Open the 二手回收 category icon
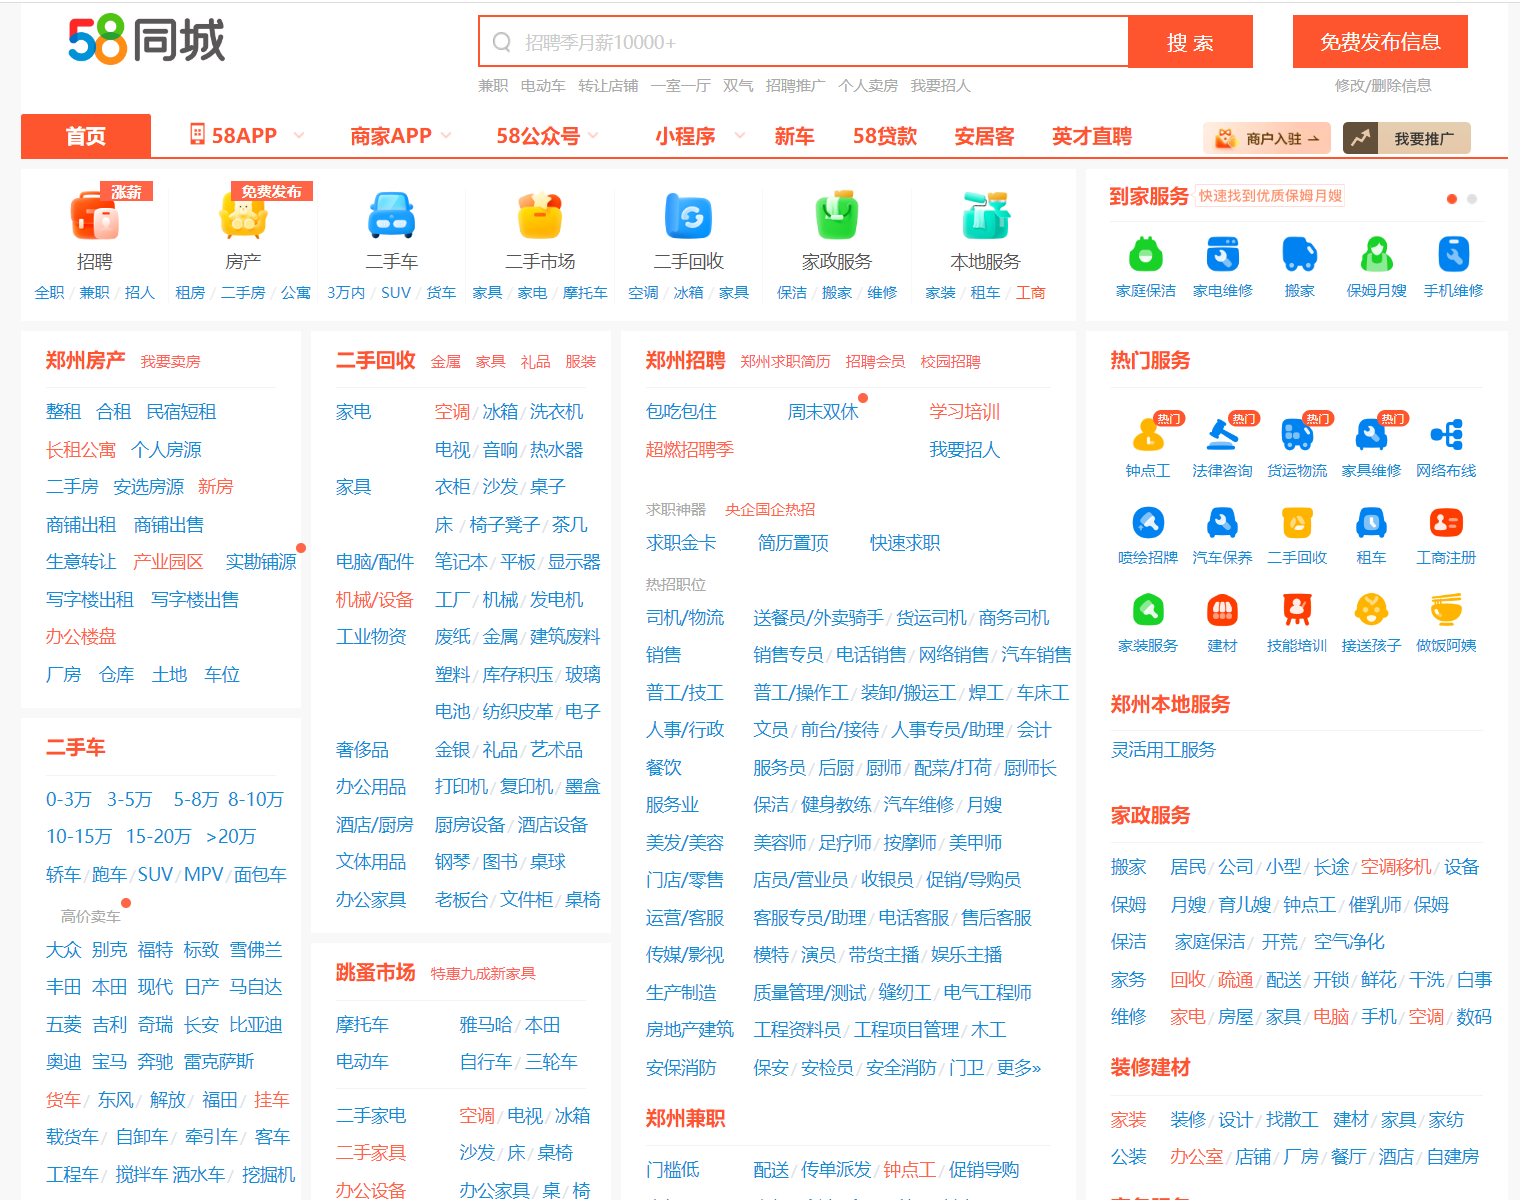 [x=688, y=216]
